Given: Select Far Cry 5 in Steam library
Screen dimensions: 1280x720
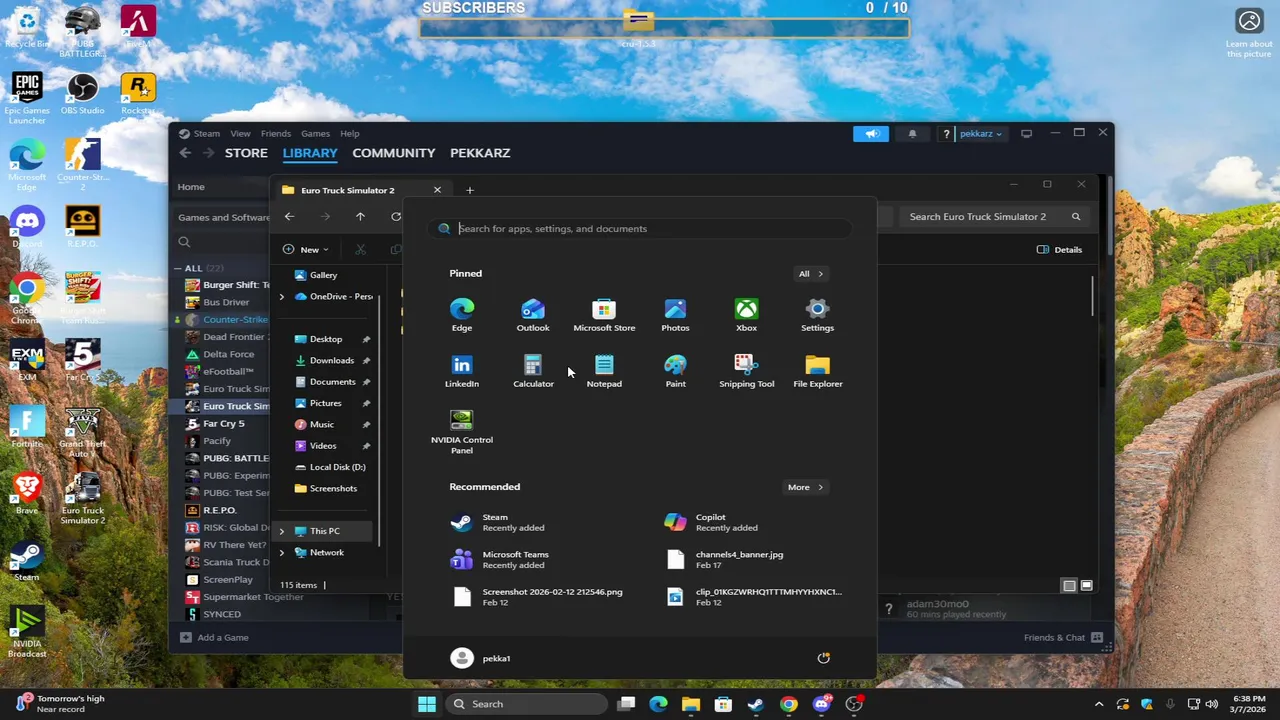Looking at the screenshot, I should 223,424.
